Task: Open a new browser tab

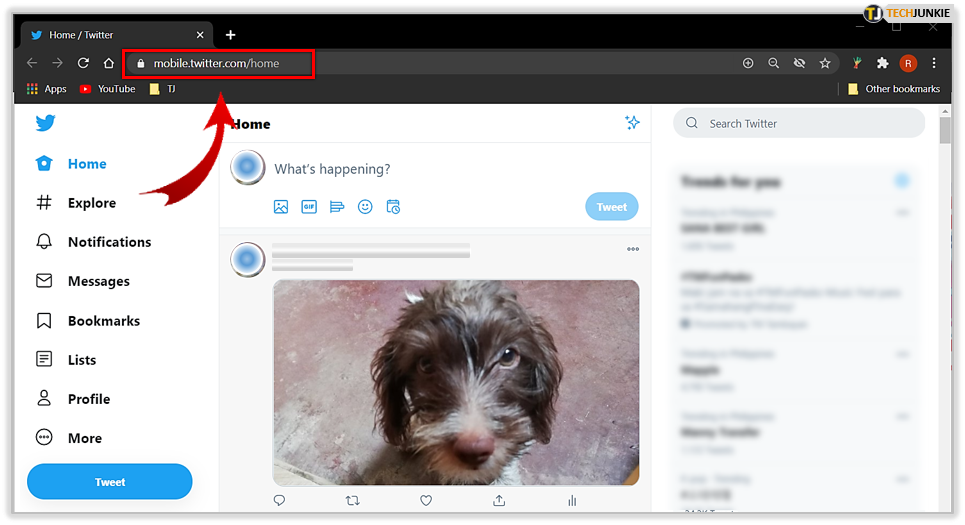Action: point(230,35)
